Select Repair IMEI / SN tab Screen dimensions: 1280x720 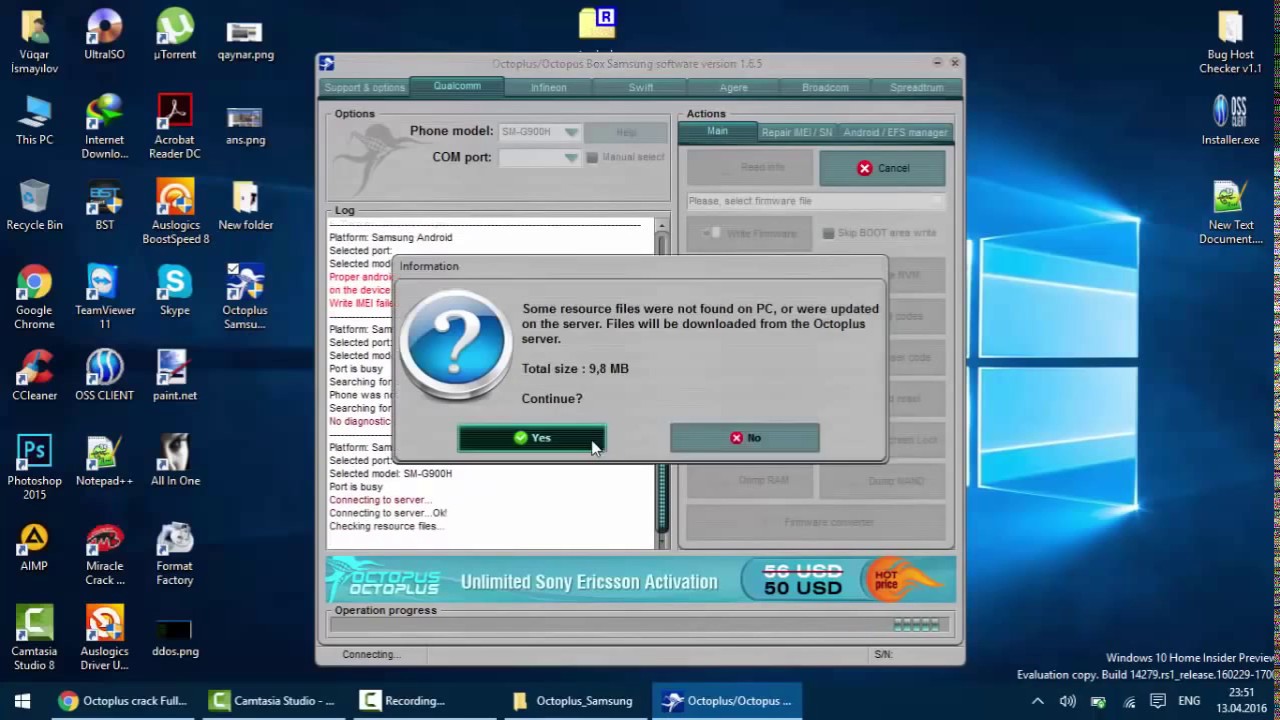(796, 132)
